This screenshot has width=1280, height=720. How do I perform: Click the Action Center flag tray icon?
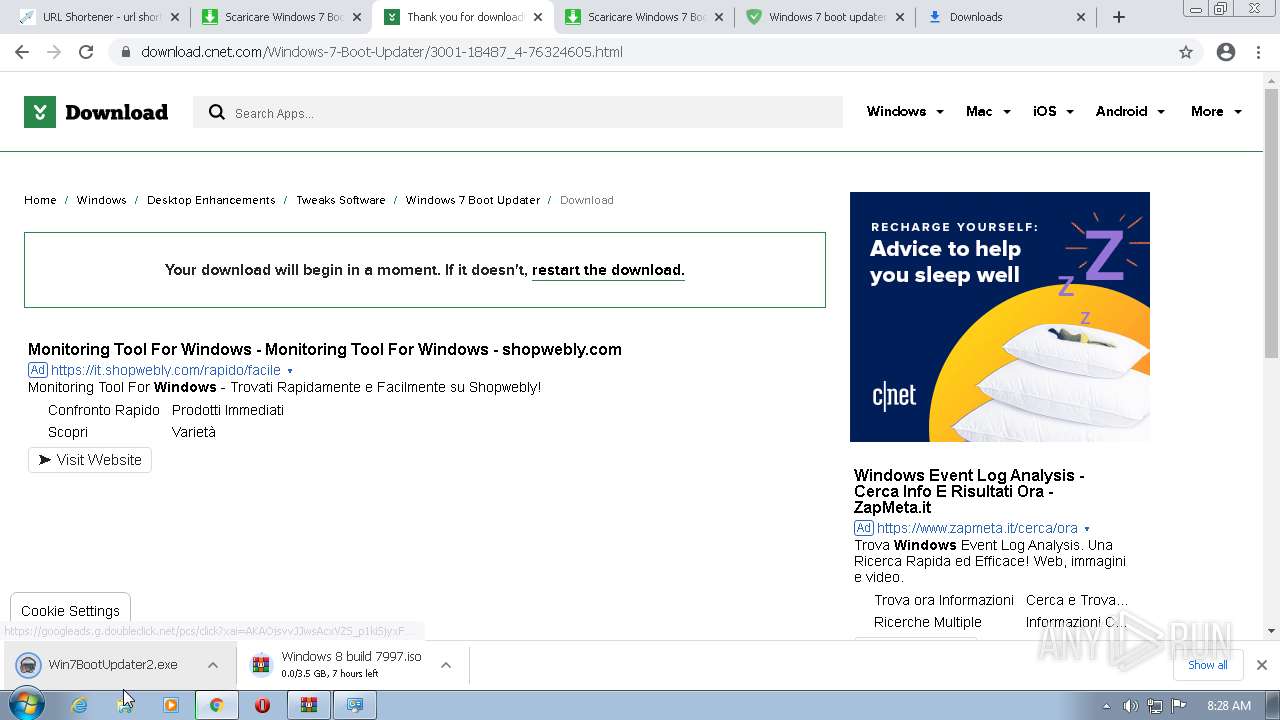[x=1179, y=706]
